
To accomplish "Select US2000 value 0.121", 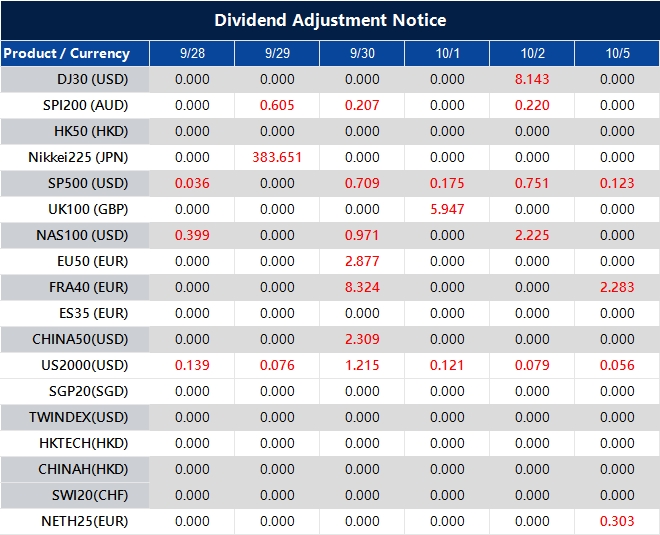I will click(447, 365).
